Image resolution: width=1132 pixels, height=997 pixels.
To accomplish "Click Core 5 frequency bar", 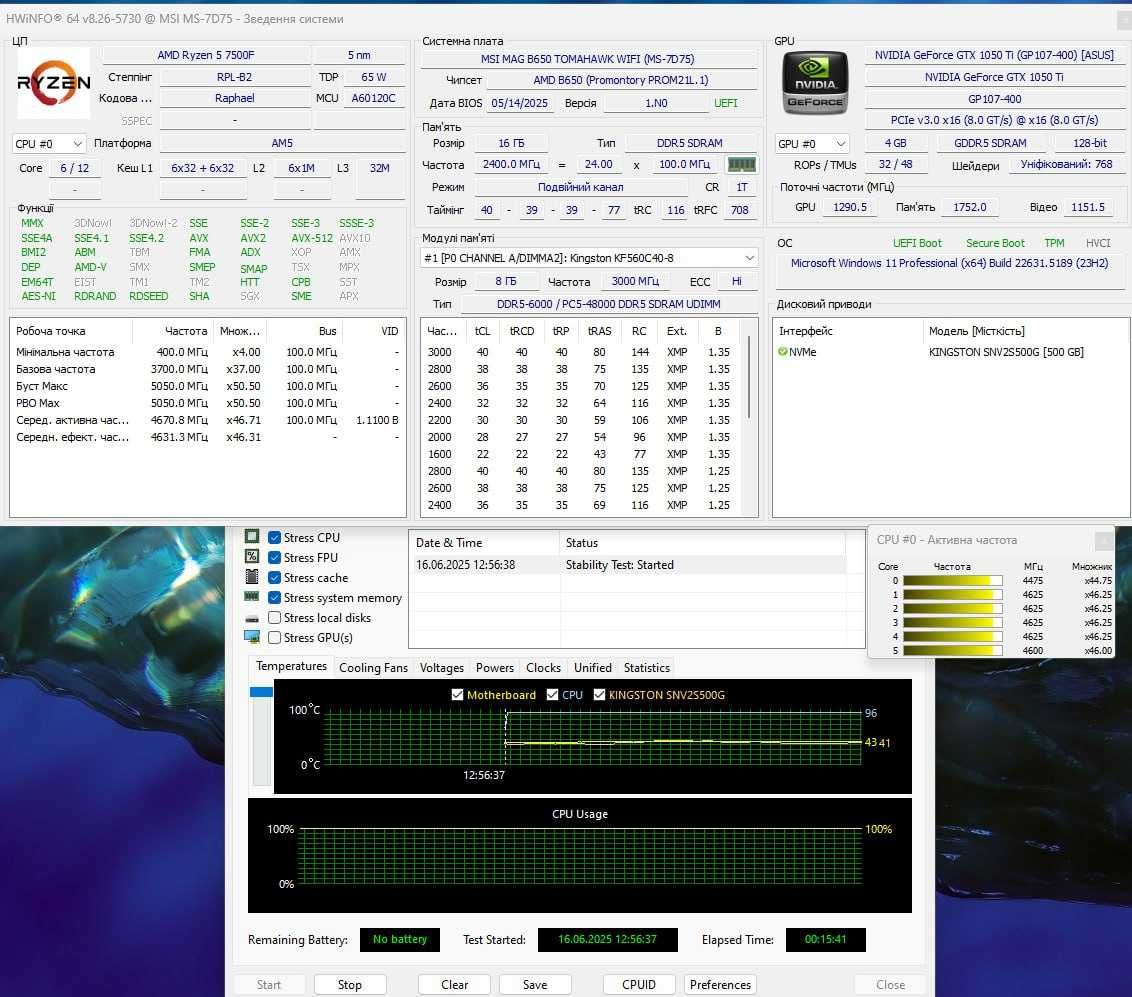I will (952, 650).
